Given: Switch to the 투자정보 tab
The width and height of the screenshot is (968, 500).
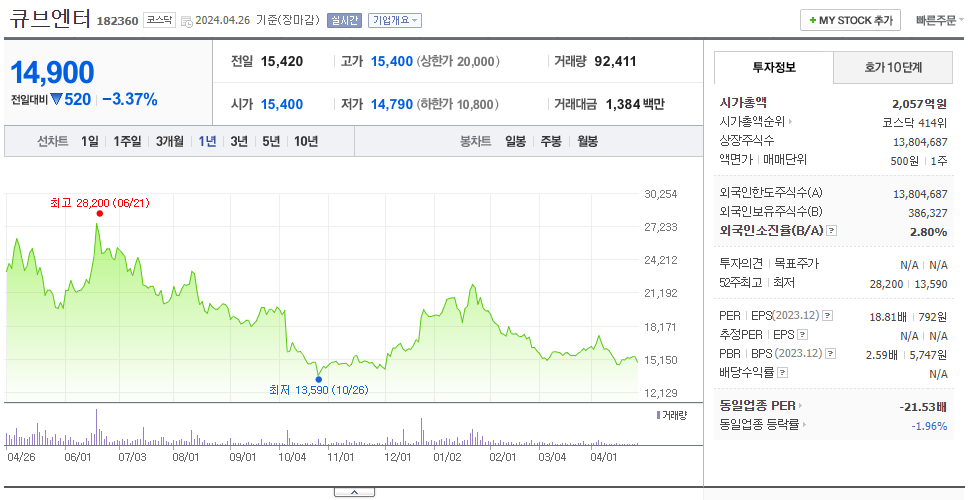Looking at the screenshot, I should coord(774,67).
